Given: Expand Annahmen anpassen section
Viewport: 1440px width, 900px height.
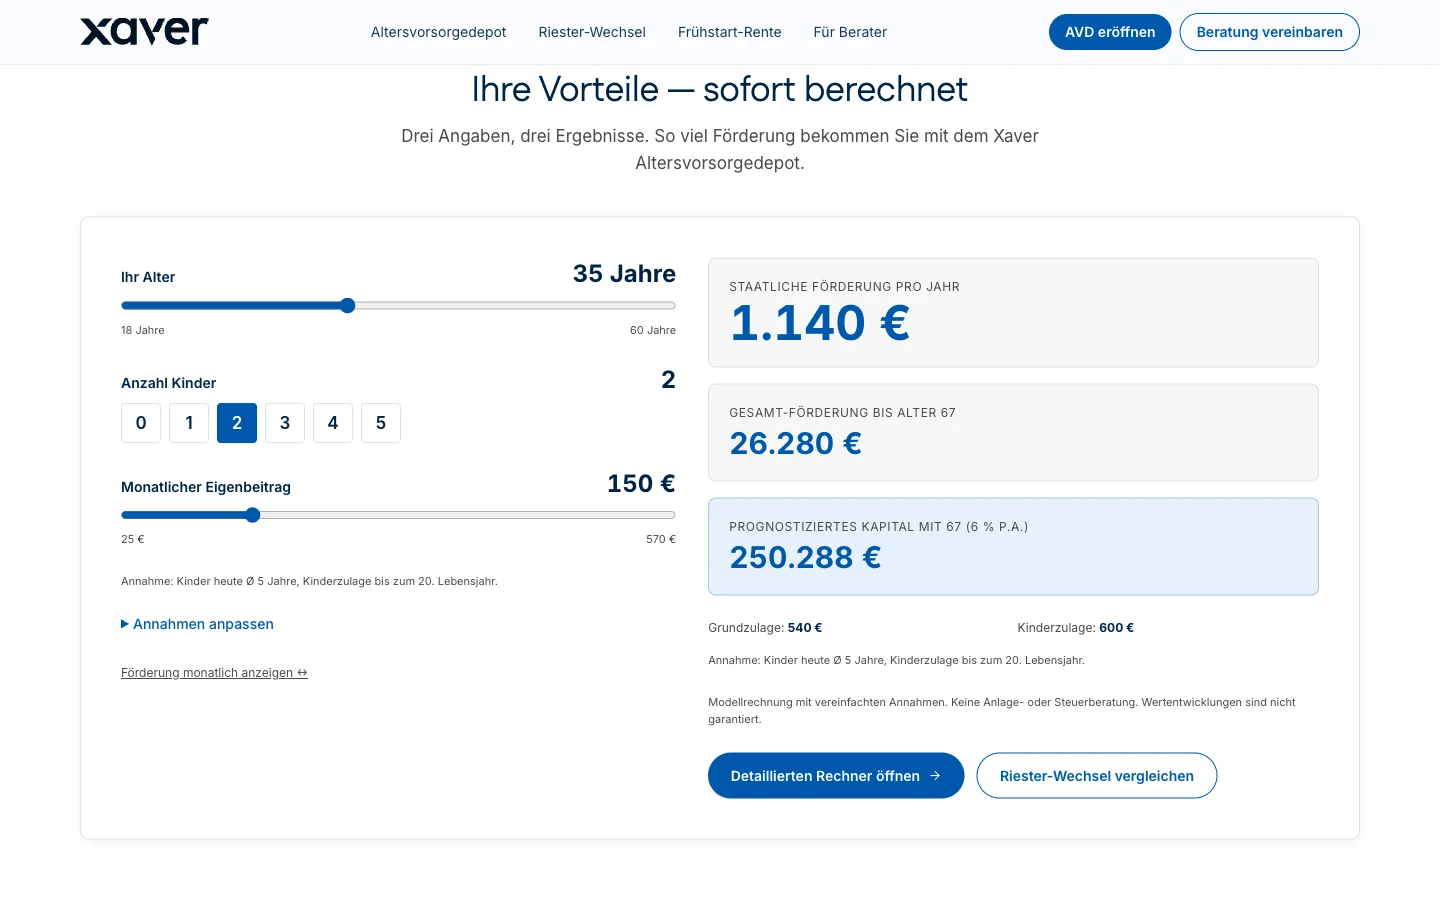Looking at the screenshot, I should [197, 624].
